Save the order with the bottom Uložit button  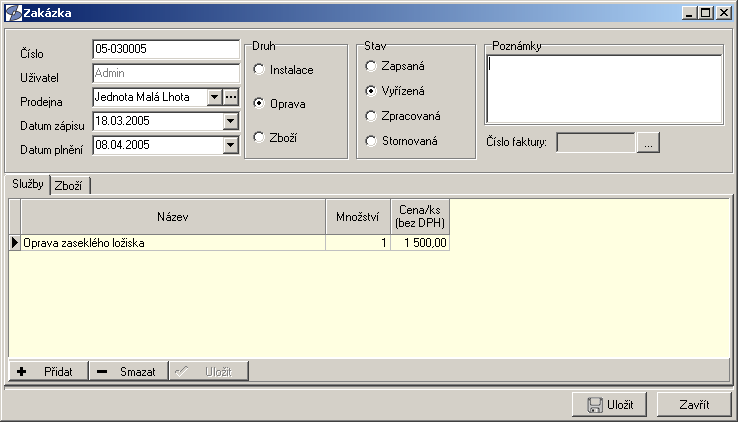(610, 405)
